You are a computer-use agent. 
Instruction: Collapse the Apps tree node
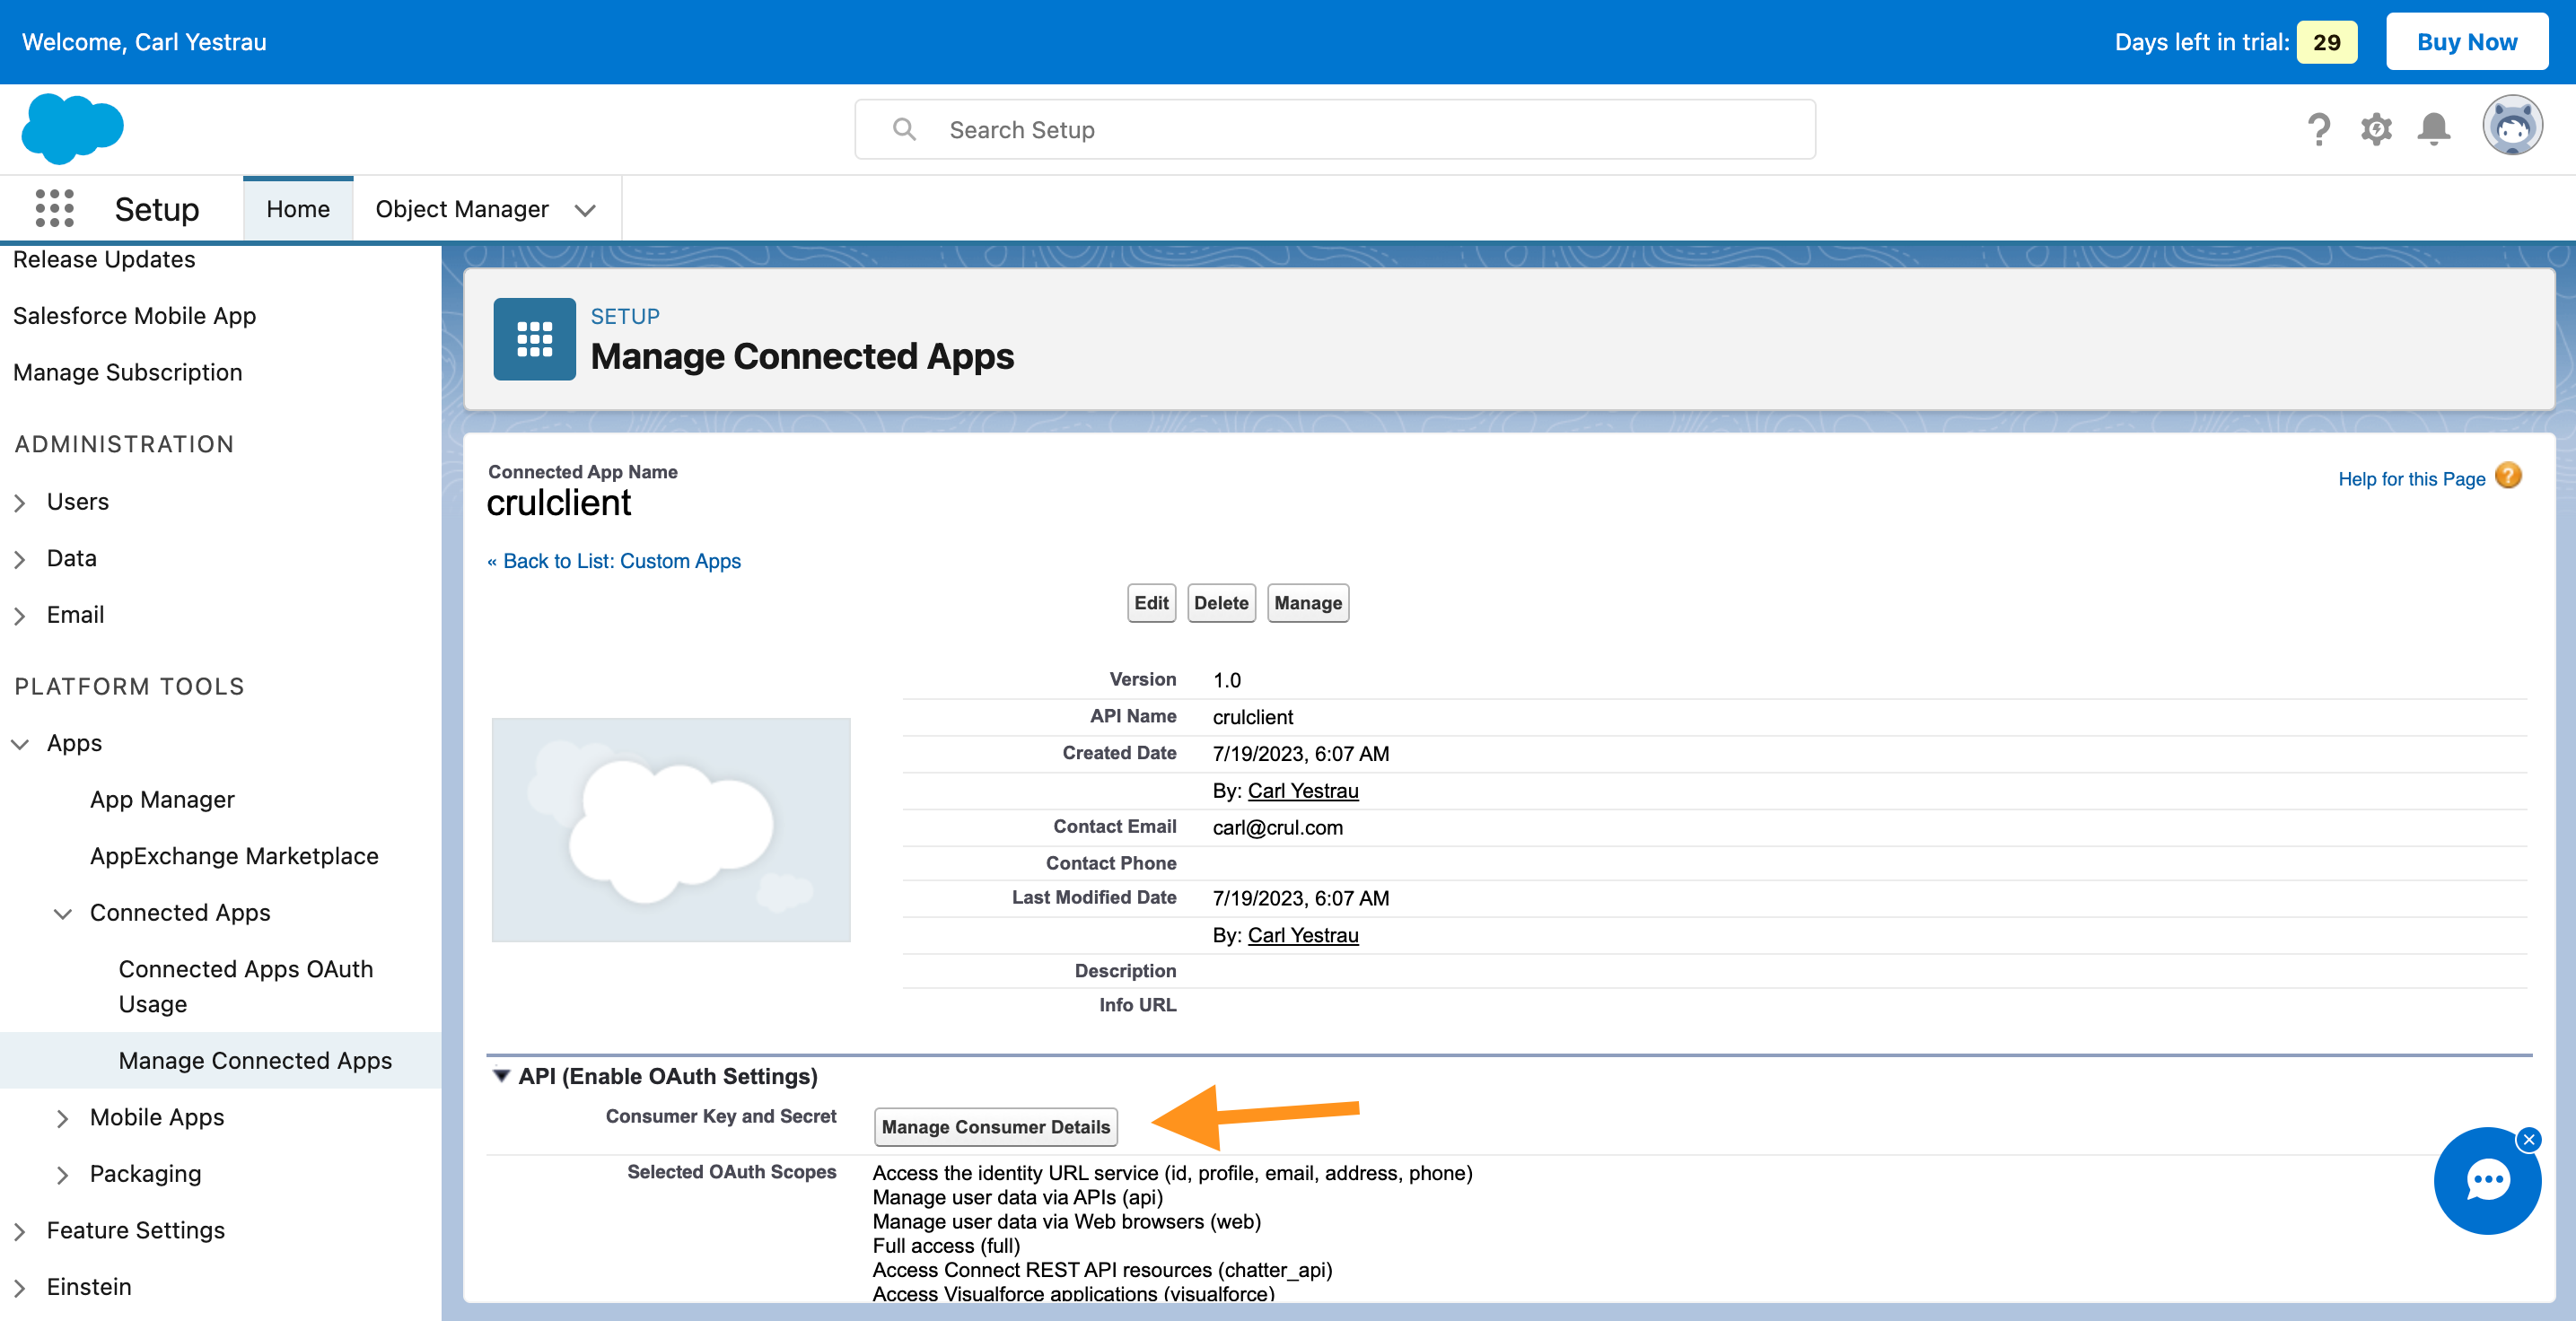pos(19,743)
